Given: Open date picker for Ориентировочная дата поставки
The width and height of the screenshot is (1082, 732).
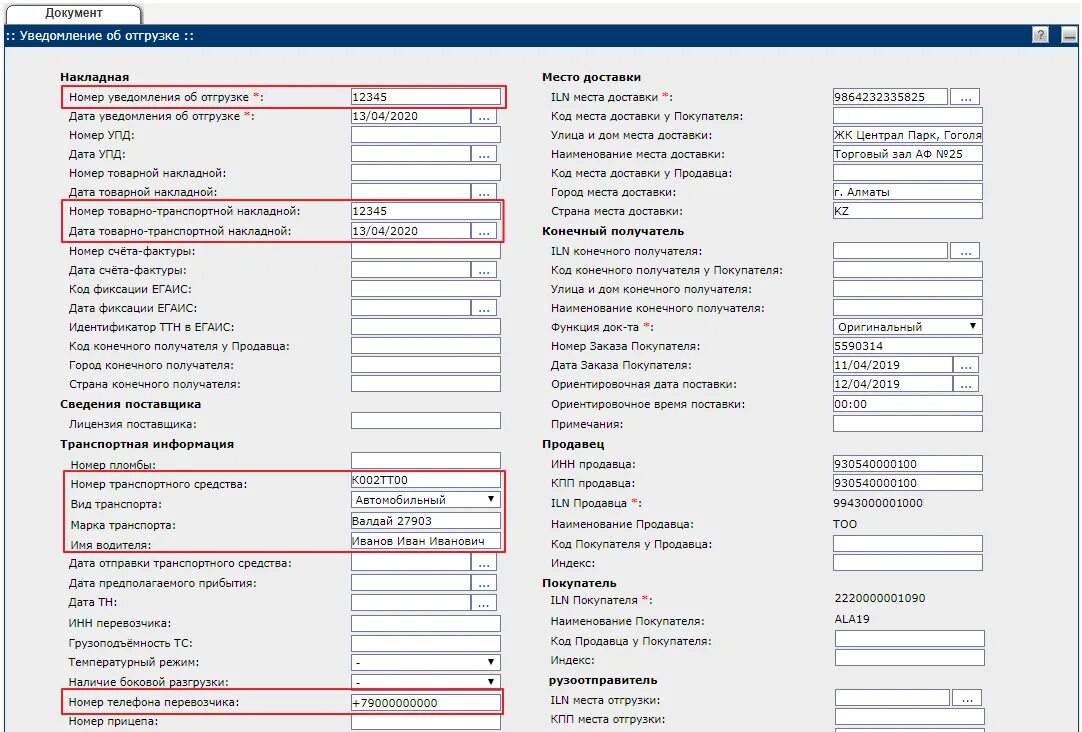Looking at the screenshot, I should coord(965,384).
